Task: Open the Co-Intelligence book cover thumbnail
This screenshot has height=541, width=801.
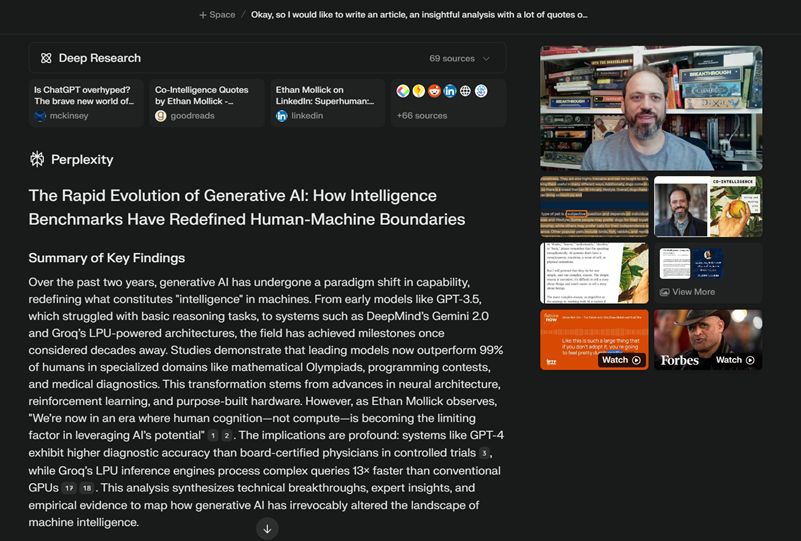Action: [x=709, y=206]
